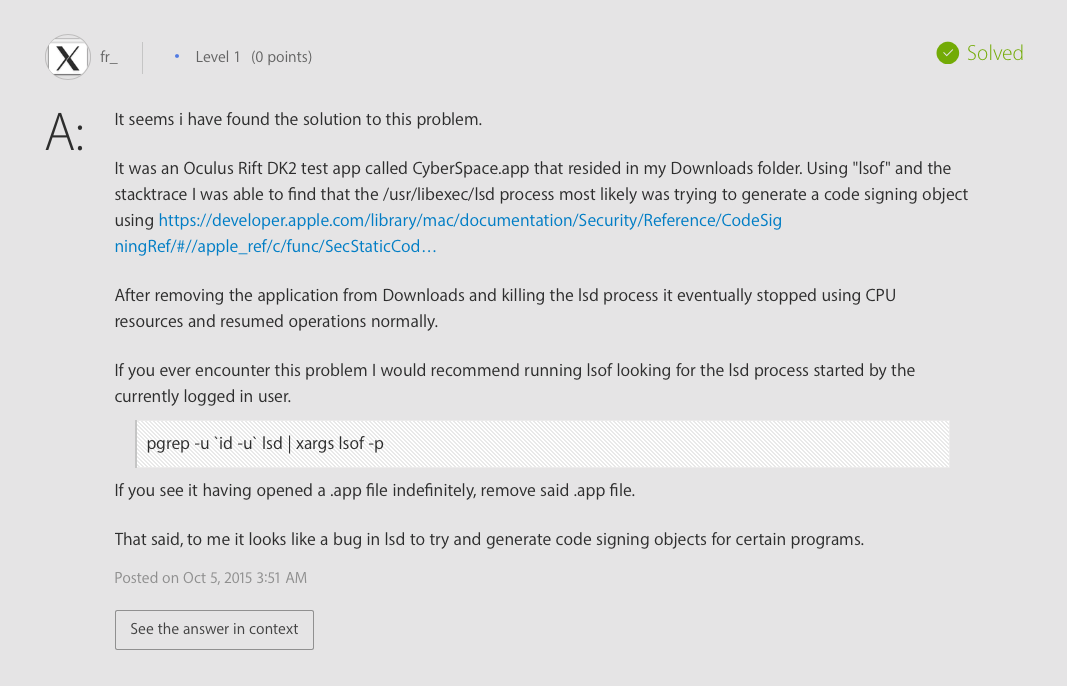This screenshot has width=1067, height=686.
Task: Click the "Level 1" user rank text
Action: click(x=218, y=57)
